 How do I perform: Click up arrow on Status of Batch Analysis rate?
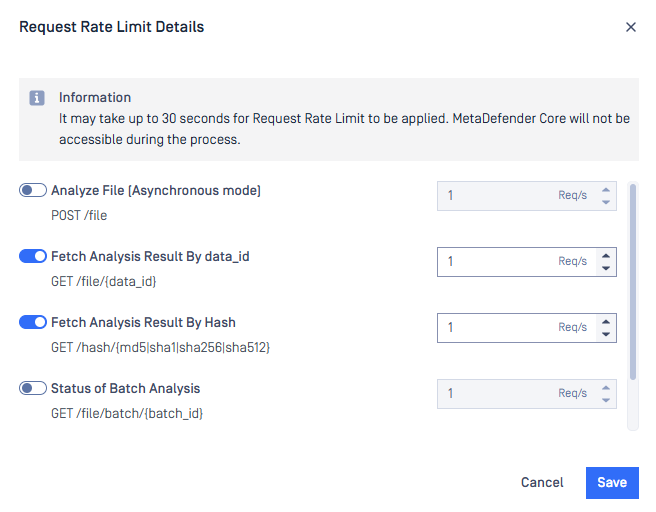click(605, 388)
